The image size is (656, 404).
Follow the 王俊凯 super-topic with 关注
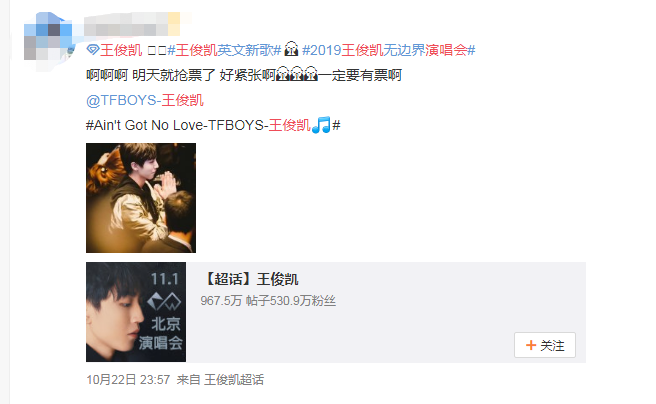pos(545,345)
